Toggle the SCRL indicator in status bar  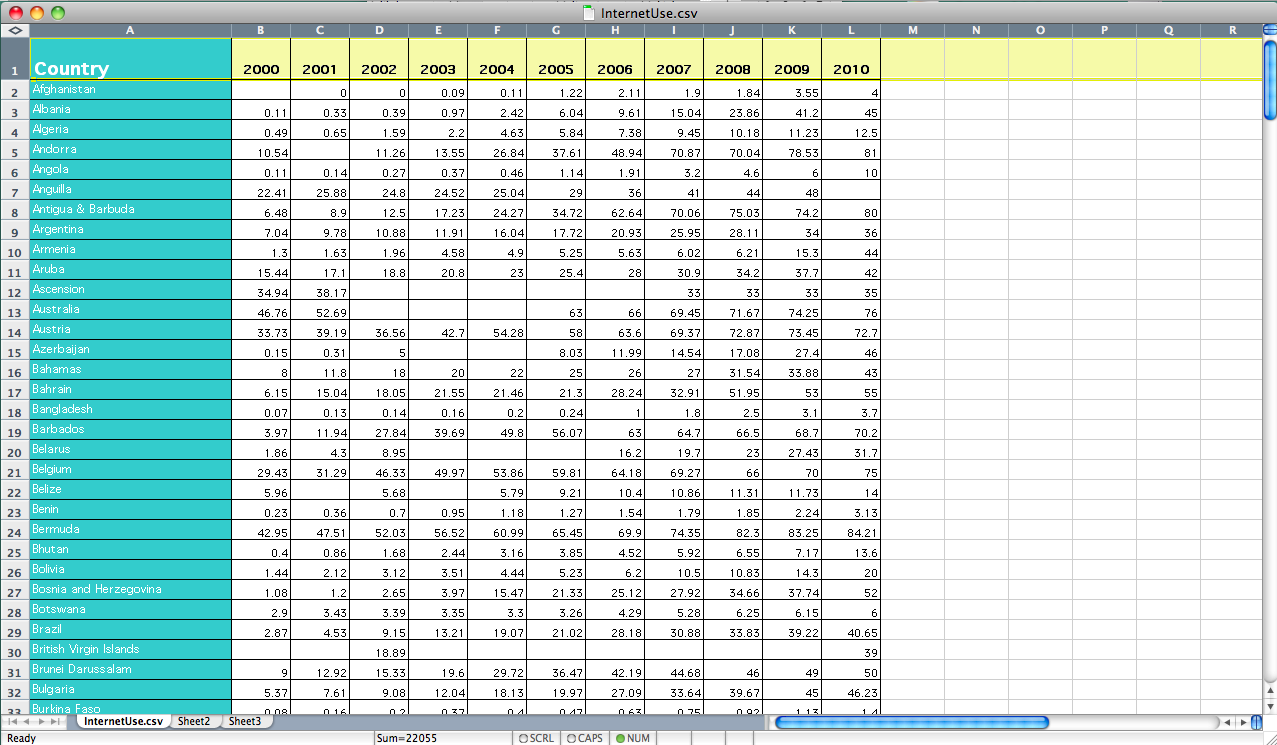(x=536, y=738)
